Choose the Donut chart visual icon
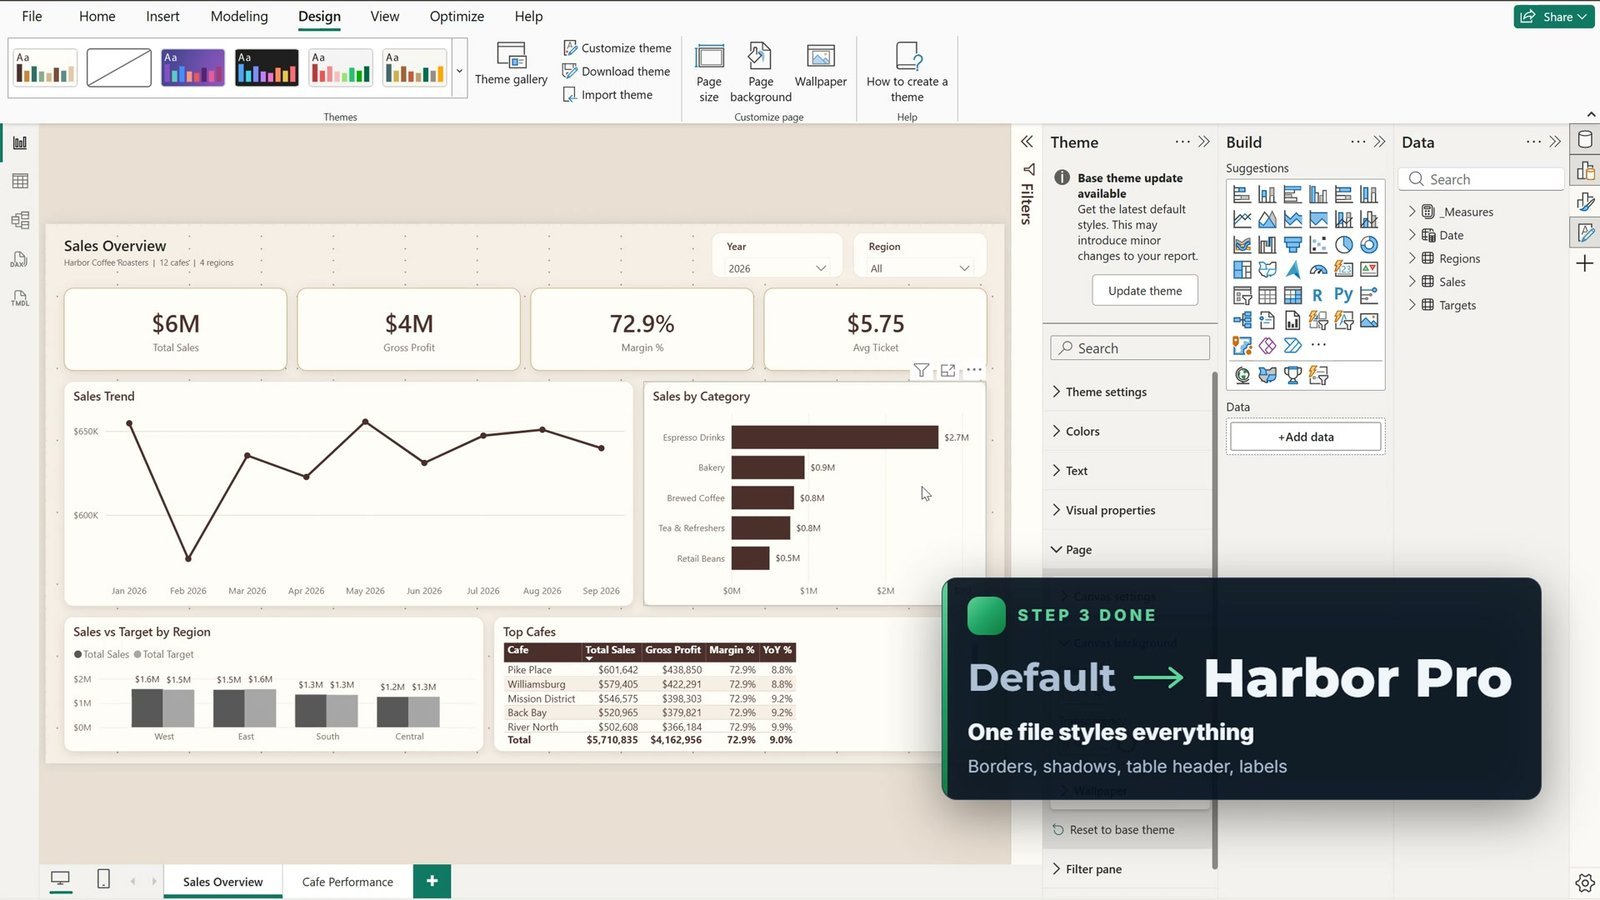This screenshot has height=900, width=1600. 1369,244
